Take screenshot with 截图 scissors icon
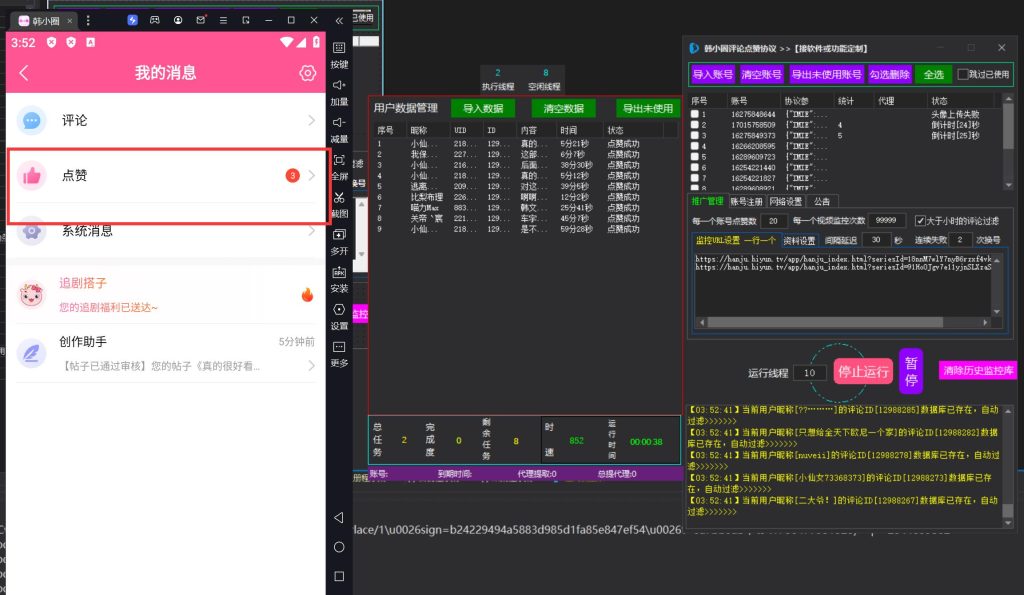The width and height of the screenshot is (1024, 595). click(339, 197)
